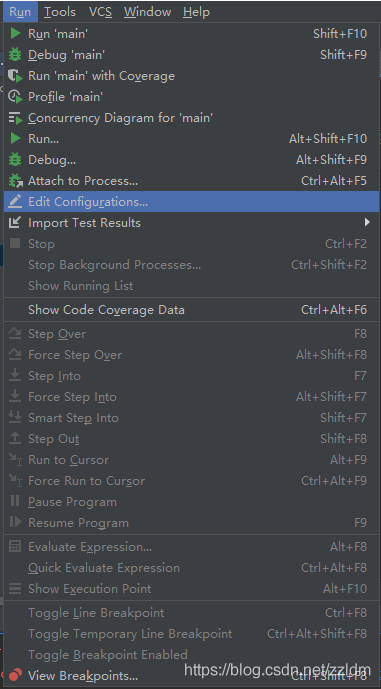Click the Evaluate Expression calculator icon
Viewport: 381px width, 689px height.
(15, 547)
